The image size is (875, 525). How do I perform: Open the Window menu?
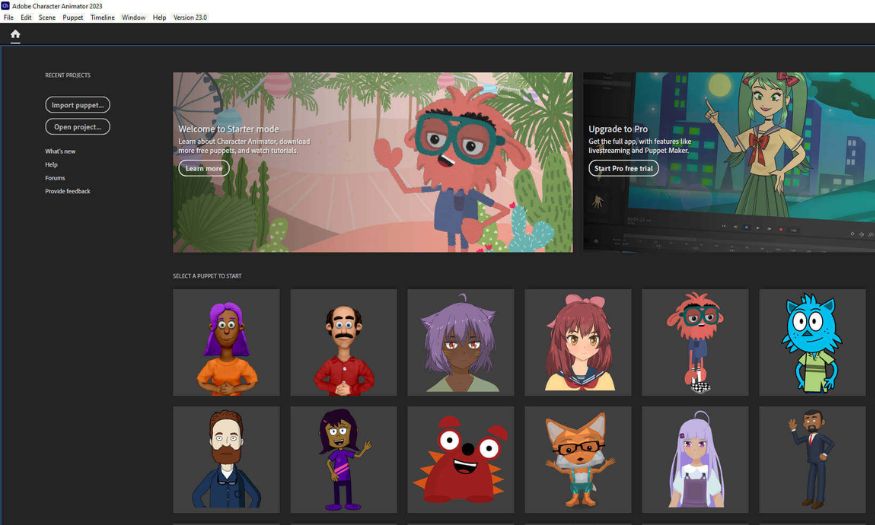coord(133,17)
